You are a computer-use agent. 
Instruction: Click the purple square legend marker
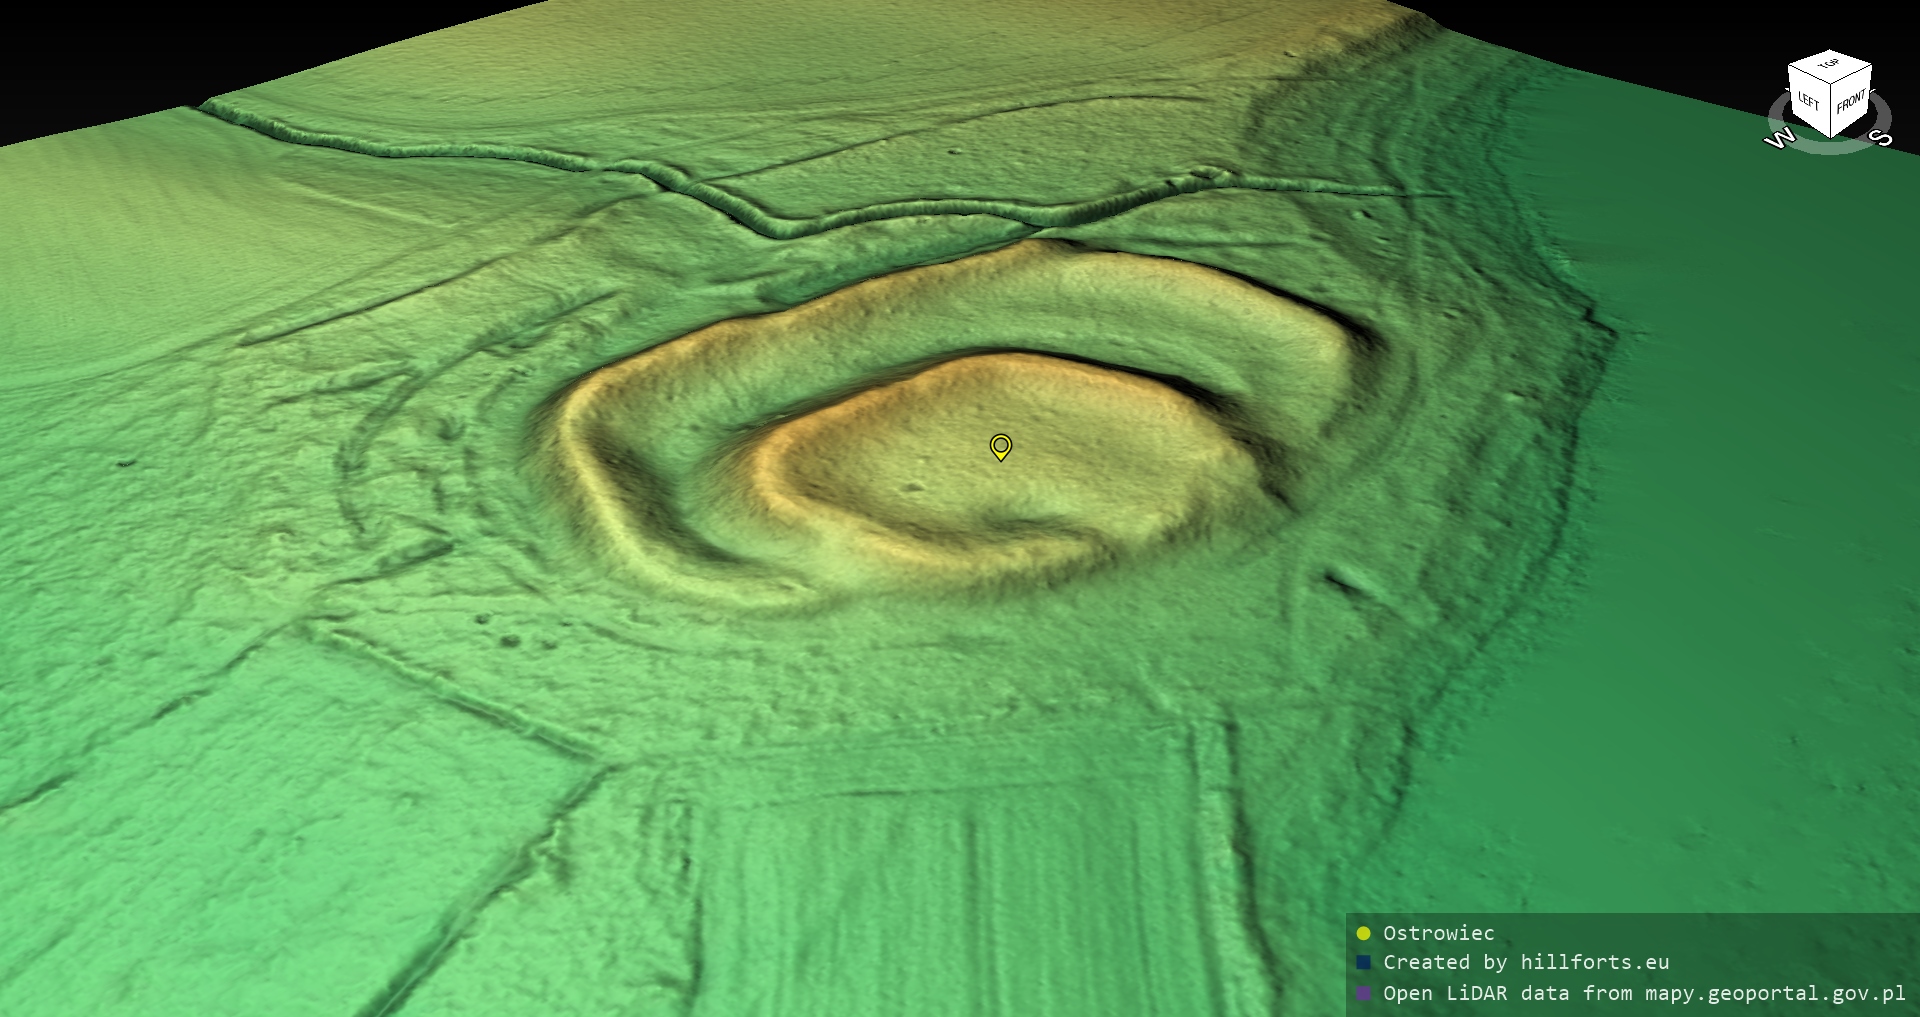[x=1363, y=994]
